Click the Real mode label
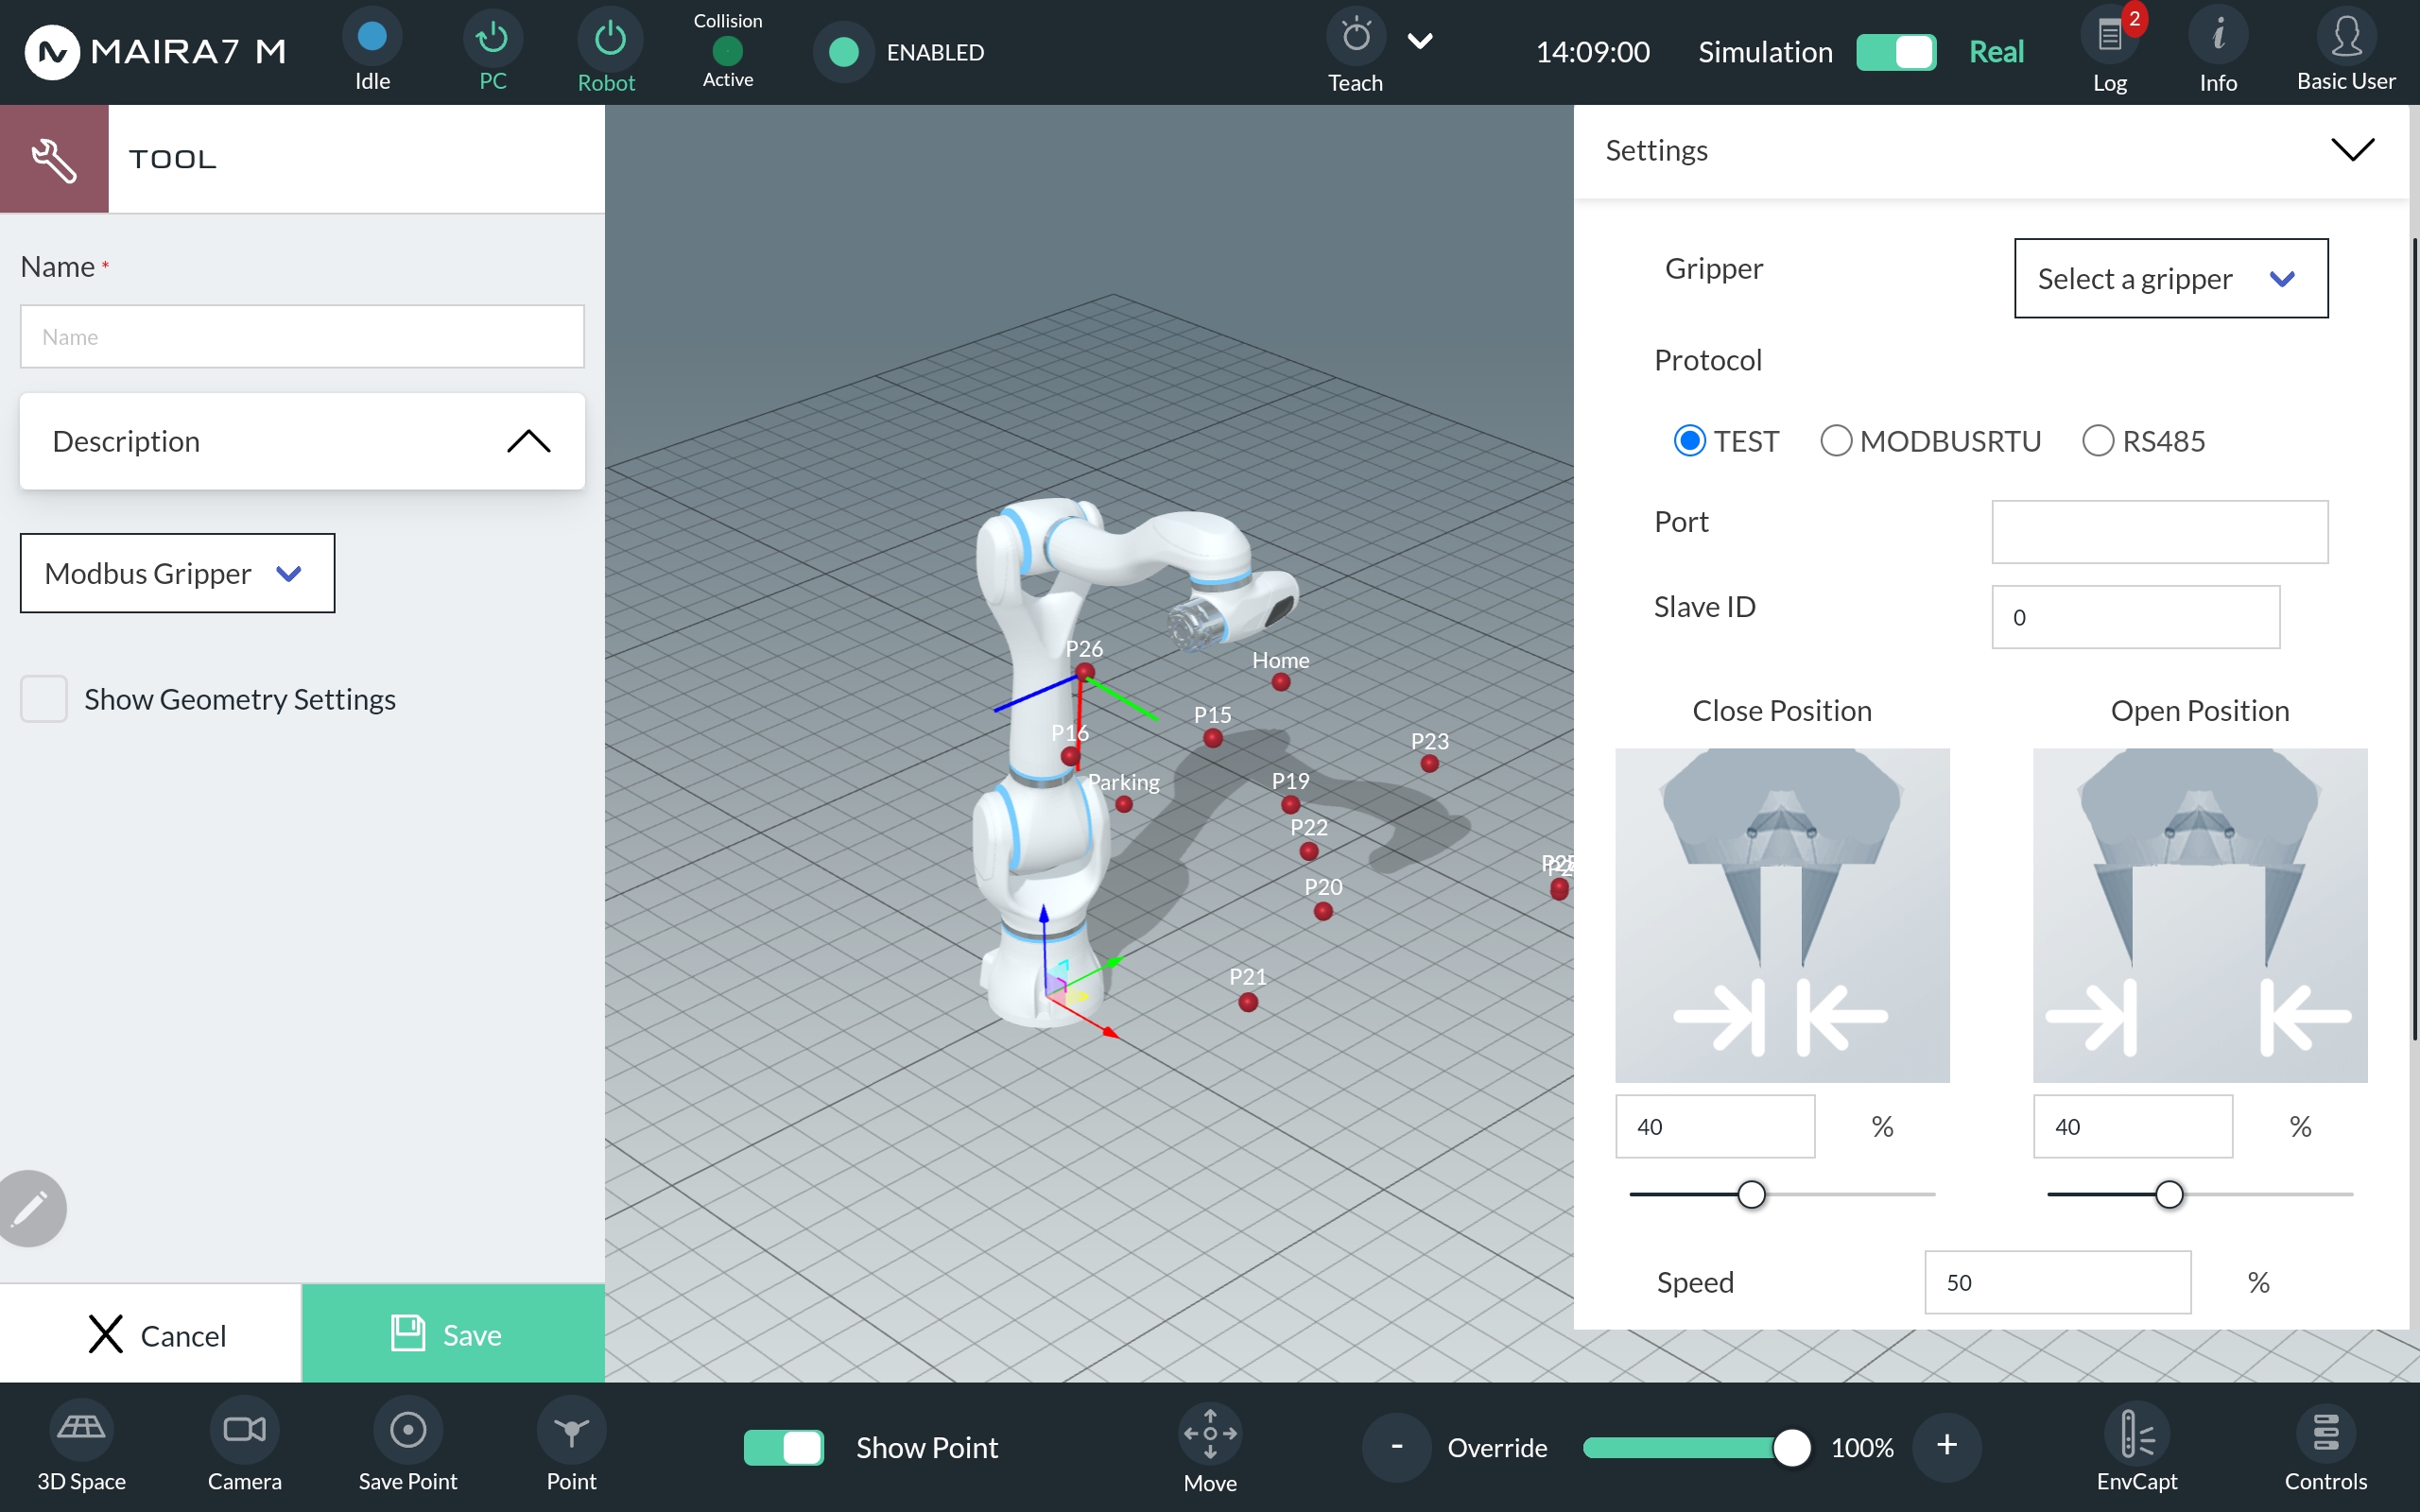2420x1512 pixels. [1996, 52]
